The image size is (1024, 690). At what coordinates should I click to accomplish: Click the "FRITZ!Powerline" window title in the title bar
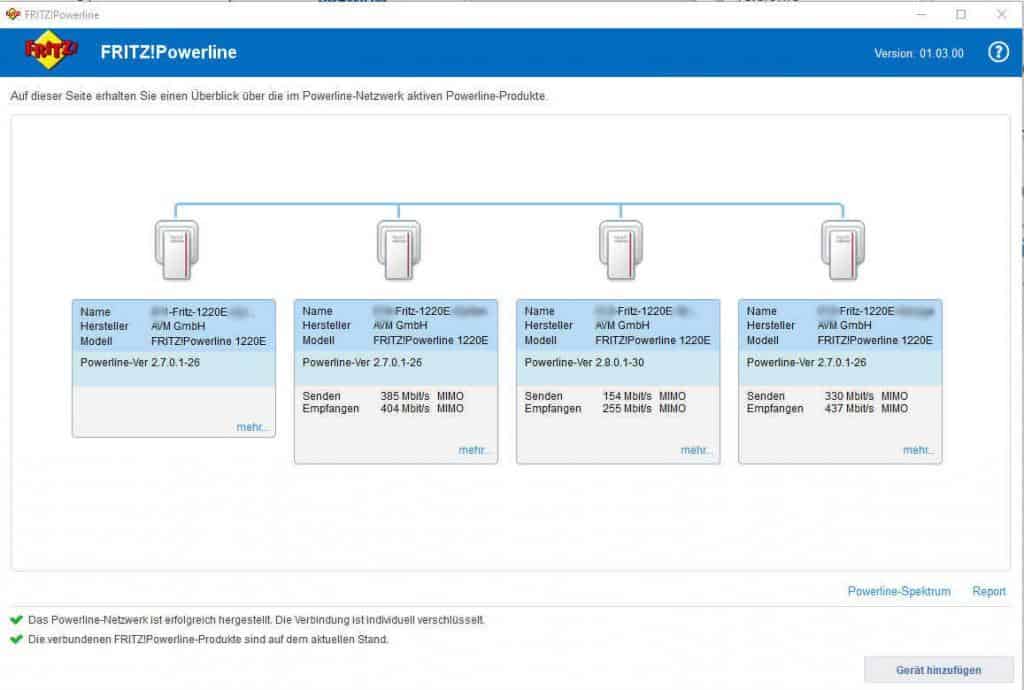(61, 14)
